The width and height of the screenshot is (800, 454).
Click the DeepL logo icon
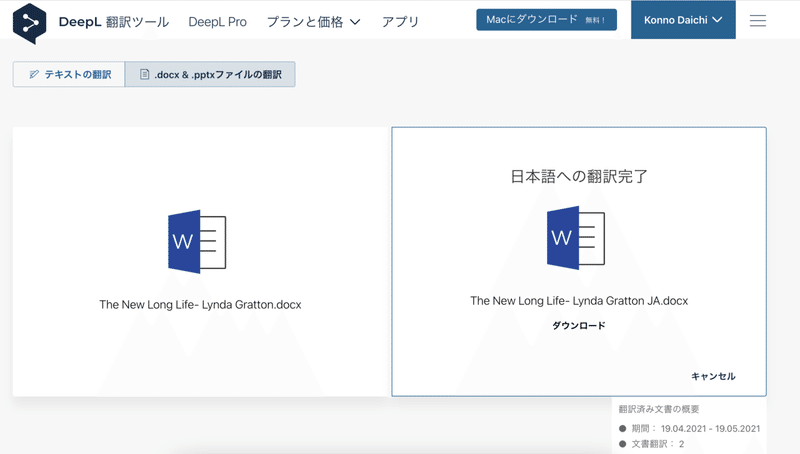tap(30, 23)
